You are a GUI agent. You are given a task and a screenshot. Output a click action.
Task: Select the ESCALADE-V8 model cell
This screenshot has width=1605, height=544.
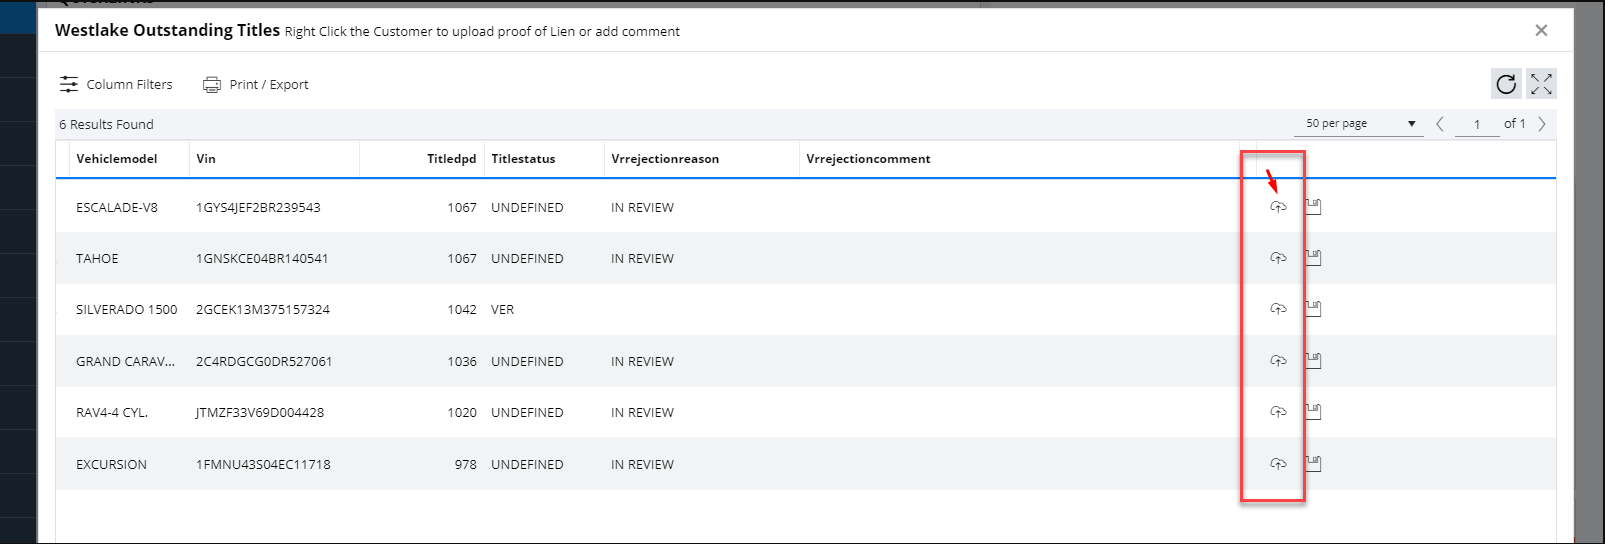pos(117,208)
